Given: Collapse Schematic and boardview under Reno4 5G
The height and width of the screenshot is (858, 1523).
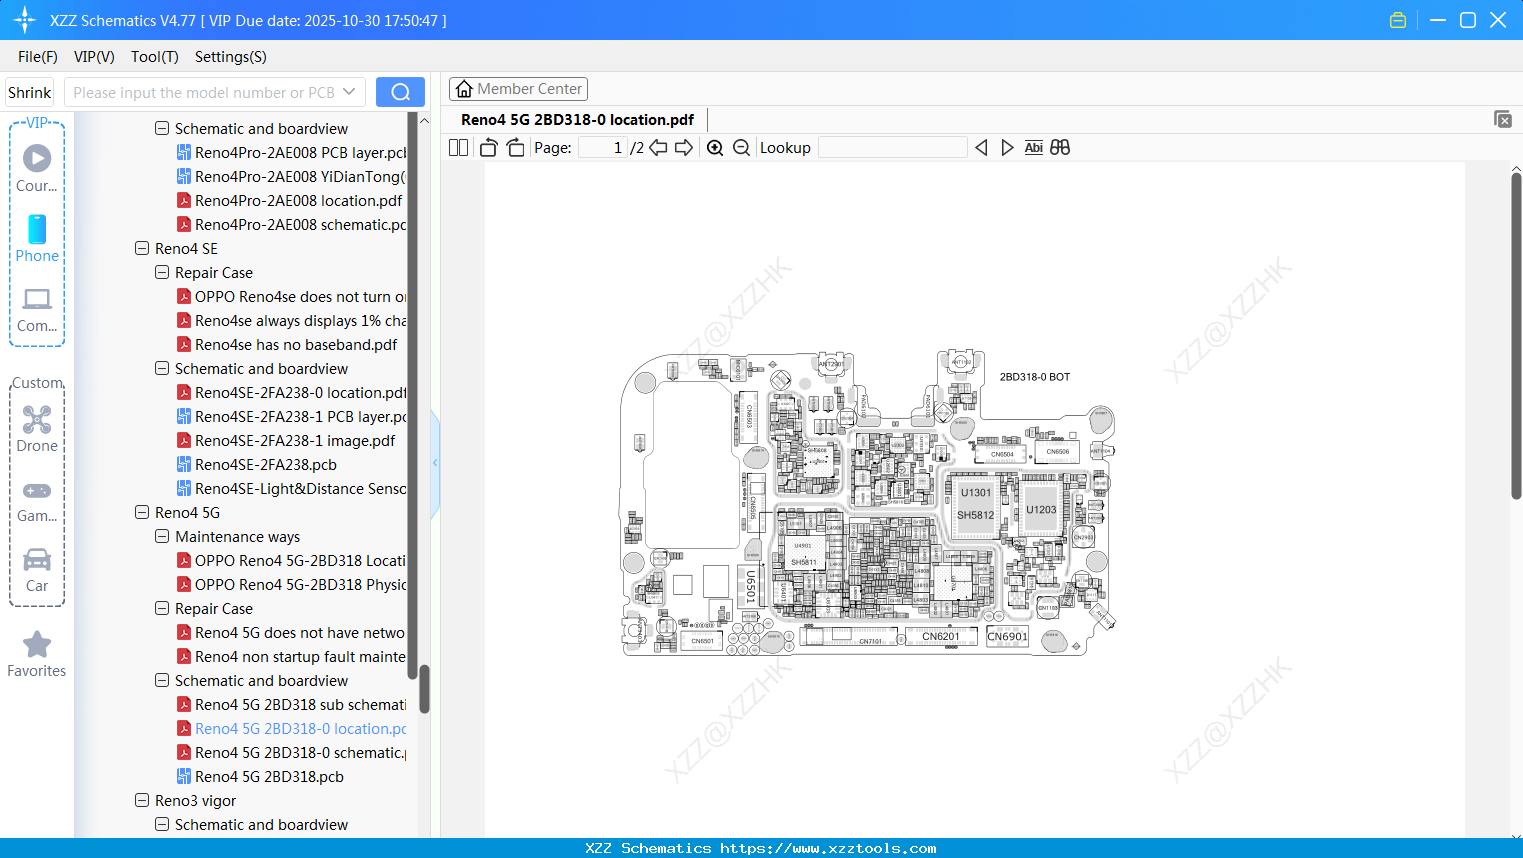Looking at the screenshot, I should [162, 680].
